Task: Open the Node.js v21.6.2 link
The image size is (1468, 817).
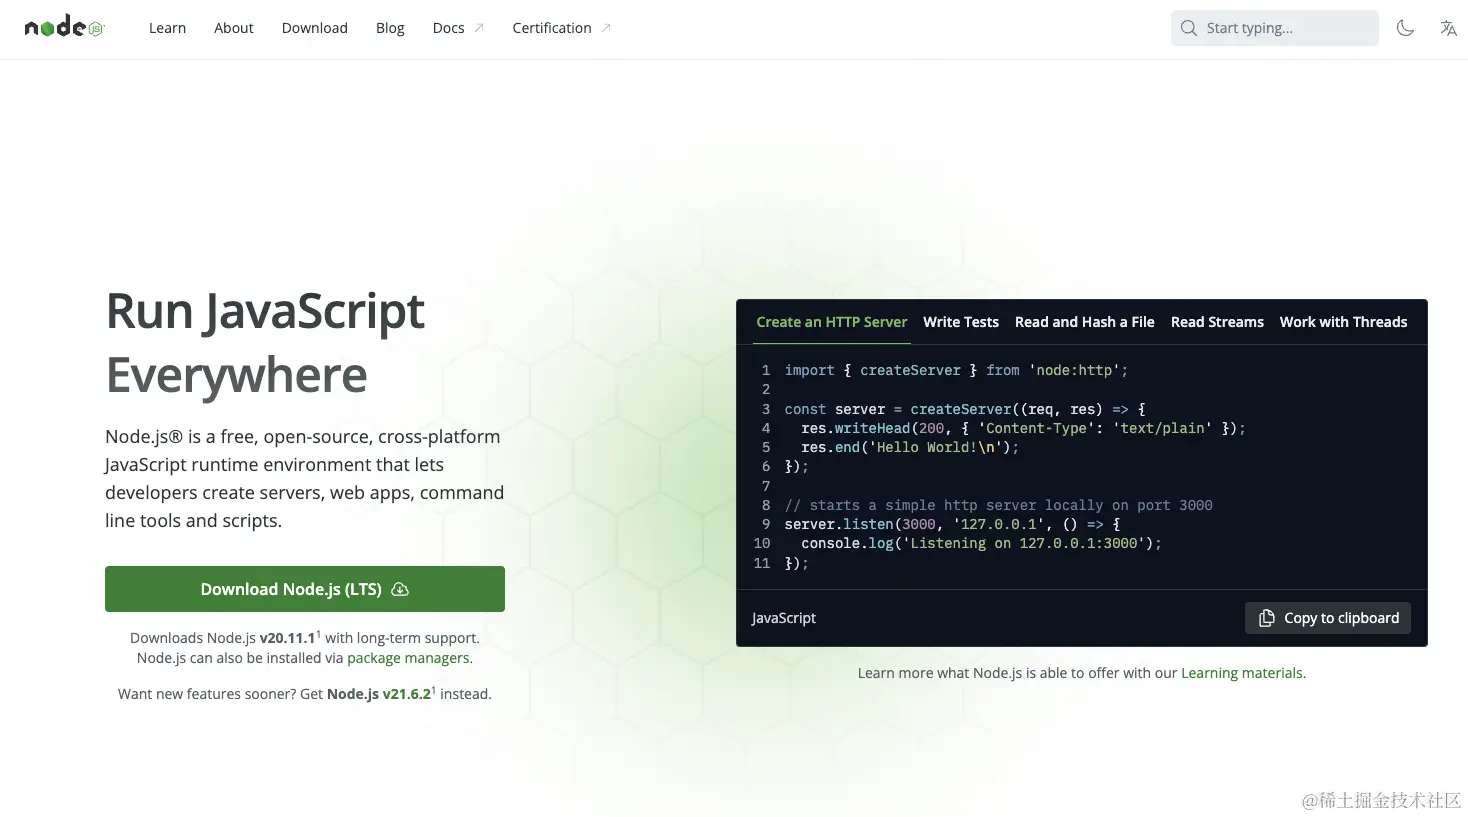Action: [x=379, y=694]
